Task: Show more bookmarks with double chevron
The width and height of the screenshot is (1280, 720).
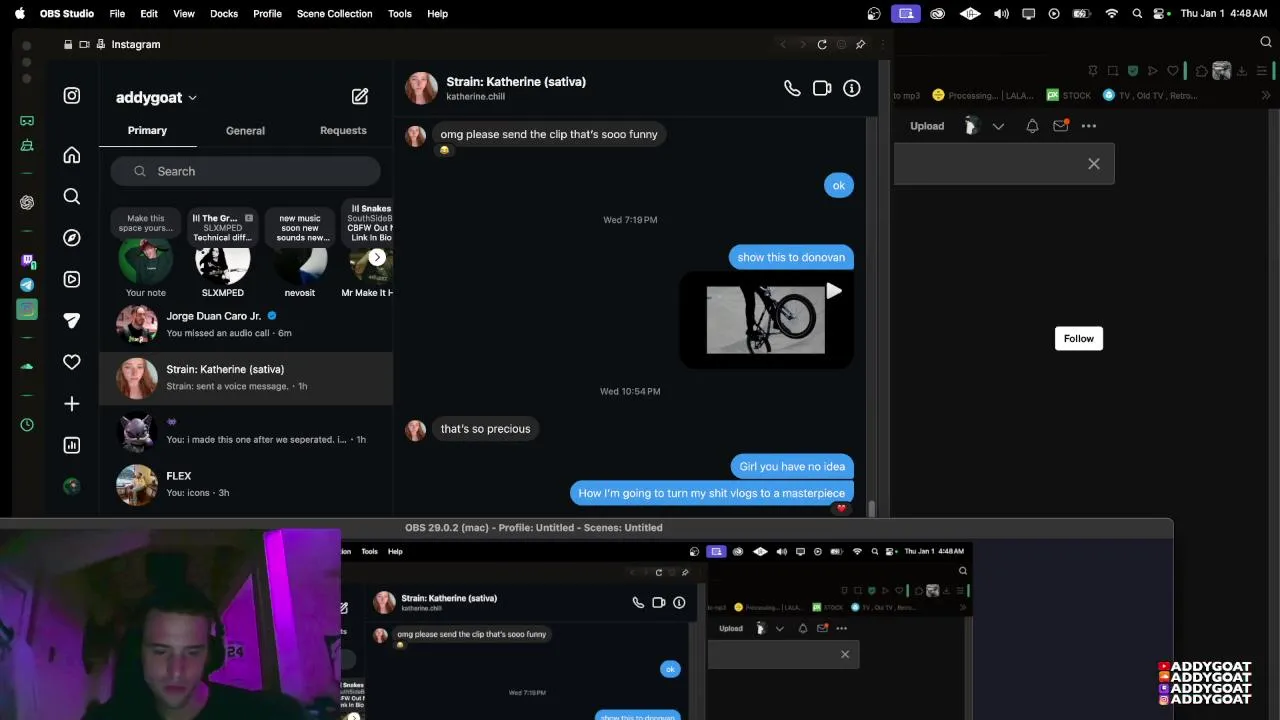Action: (1265, 96)
